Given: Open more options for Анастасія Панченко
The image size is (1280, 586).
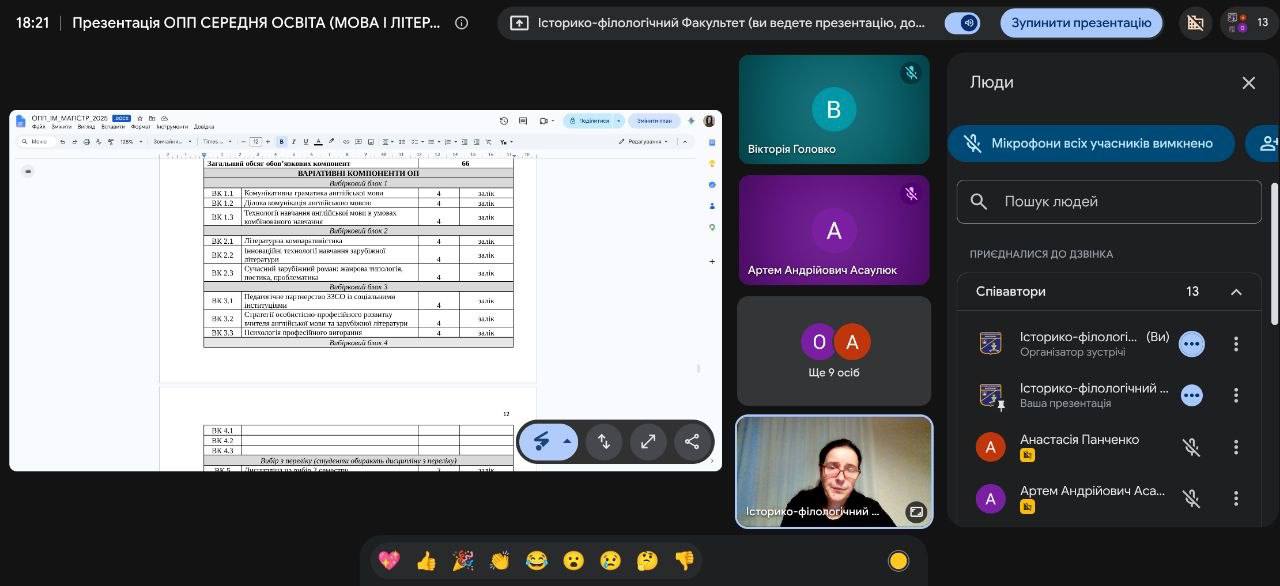Looking at the screenshot, I should 1236,447.
